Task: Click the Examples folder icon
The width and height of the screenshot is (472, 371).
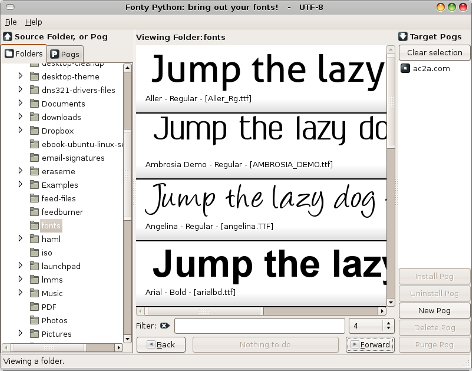Action: coord(34,185)
